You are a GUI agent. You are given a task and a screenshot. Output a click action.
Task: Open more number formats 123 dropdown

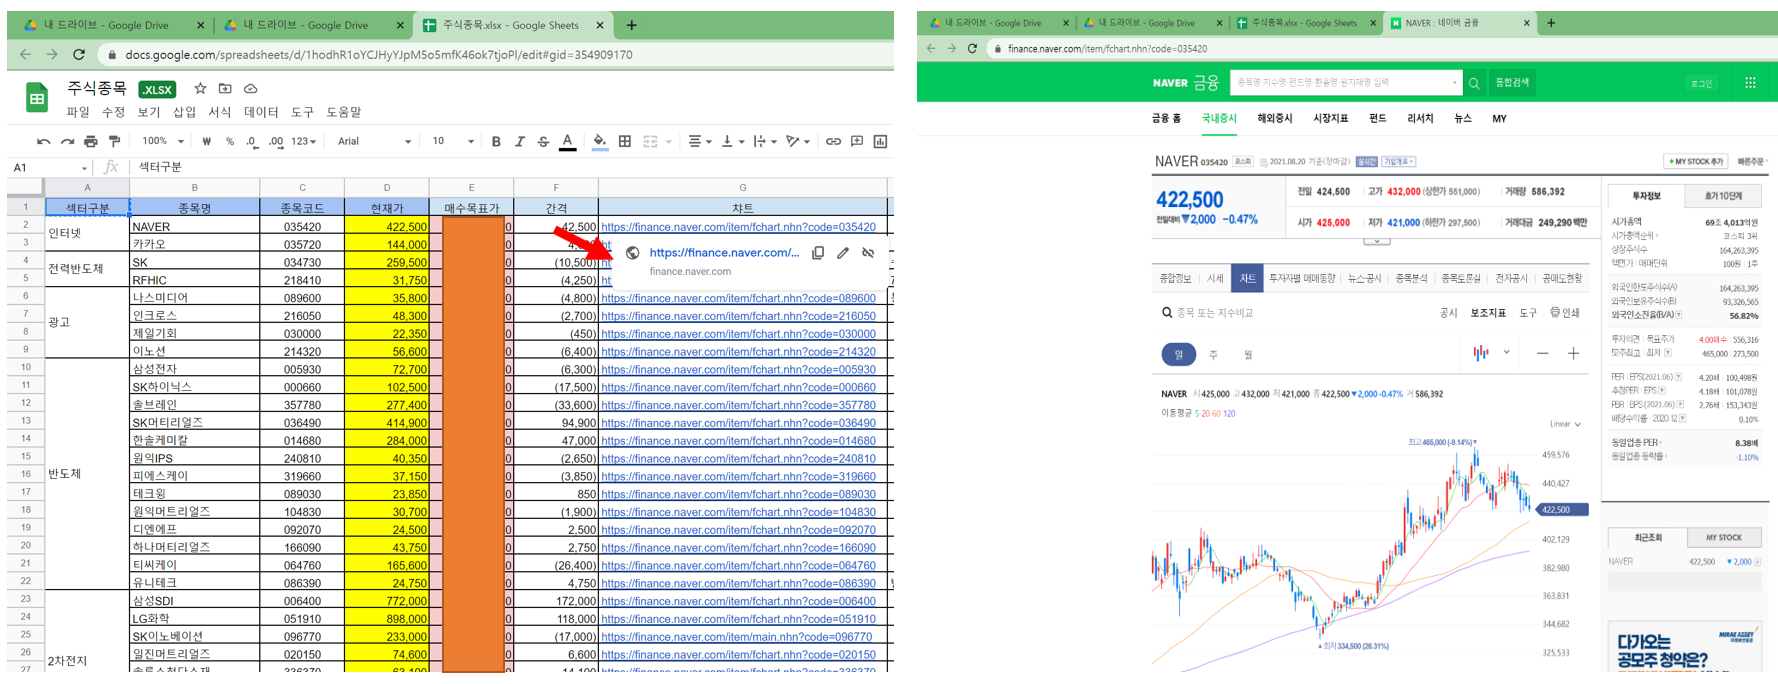pos(303,142)
